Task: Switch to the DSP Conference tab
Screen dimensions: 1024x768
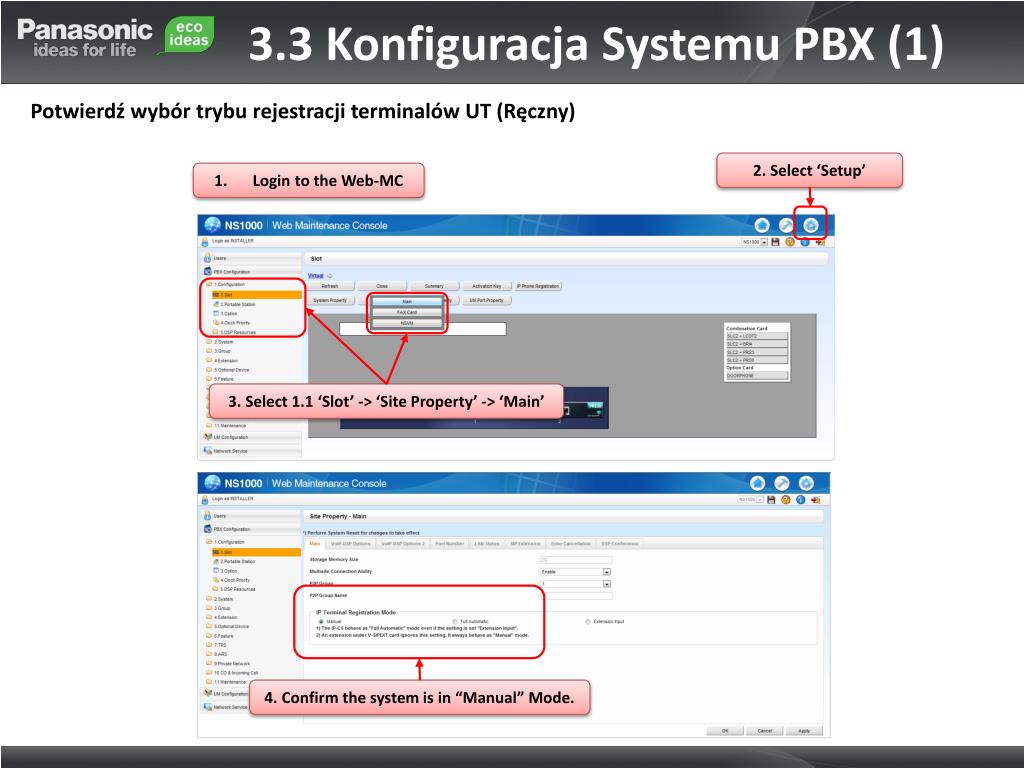Action: (x=620, y=543)
